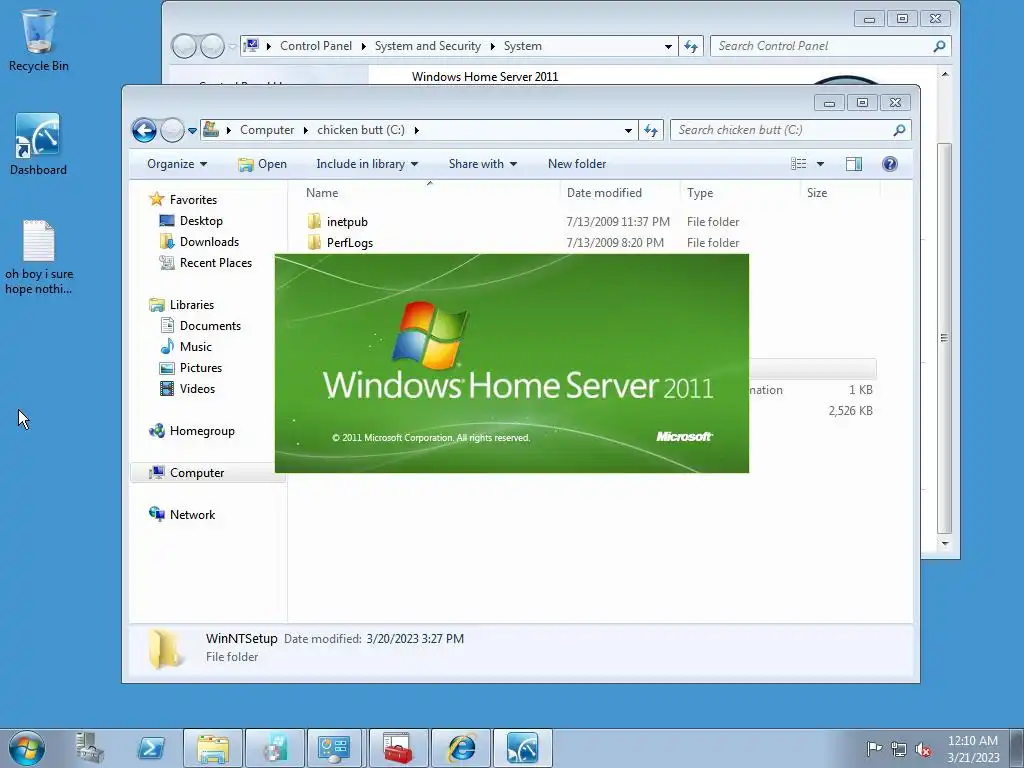1024x768 pixels.
Task: Click the Windows Home Server 2011 splash image
Action: pos(511,363)
